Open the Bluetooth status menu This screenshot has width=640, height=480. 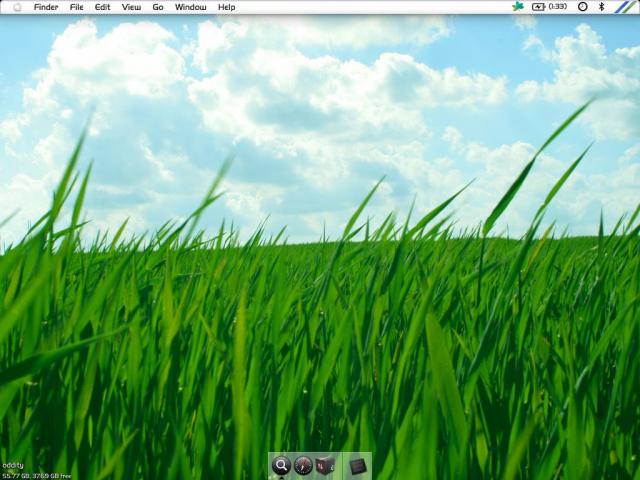601,7
